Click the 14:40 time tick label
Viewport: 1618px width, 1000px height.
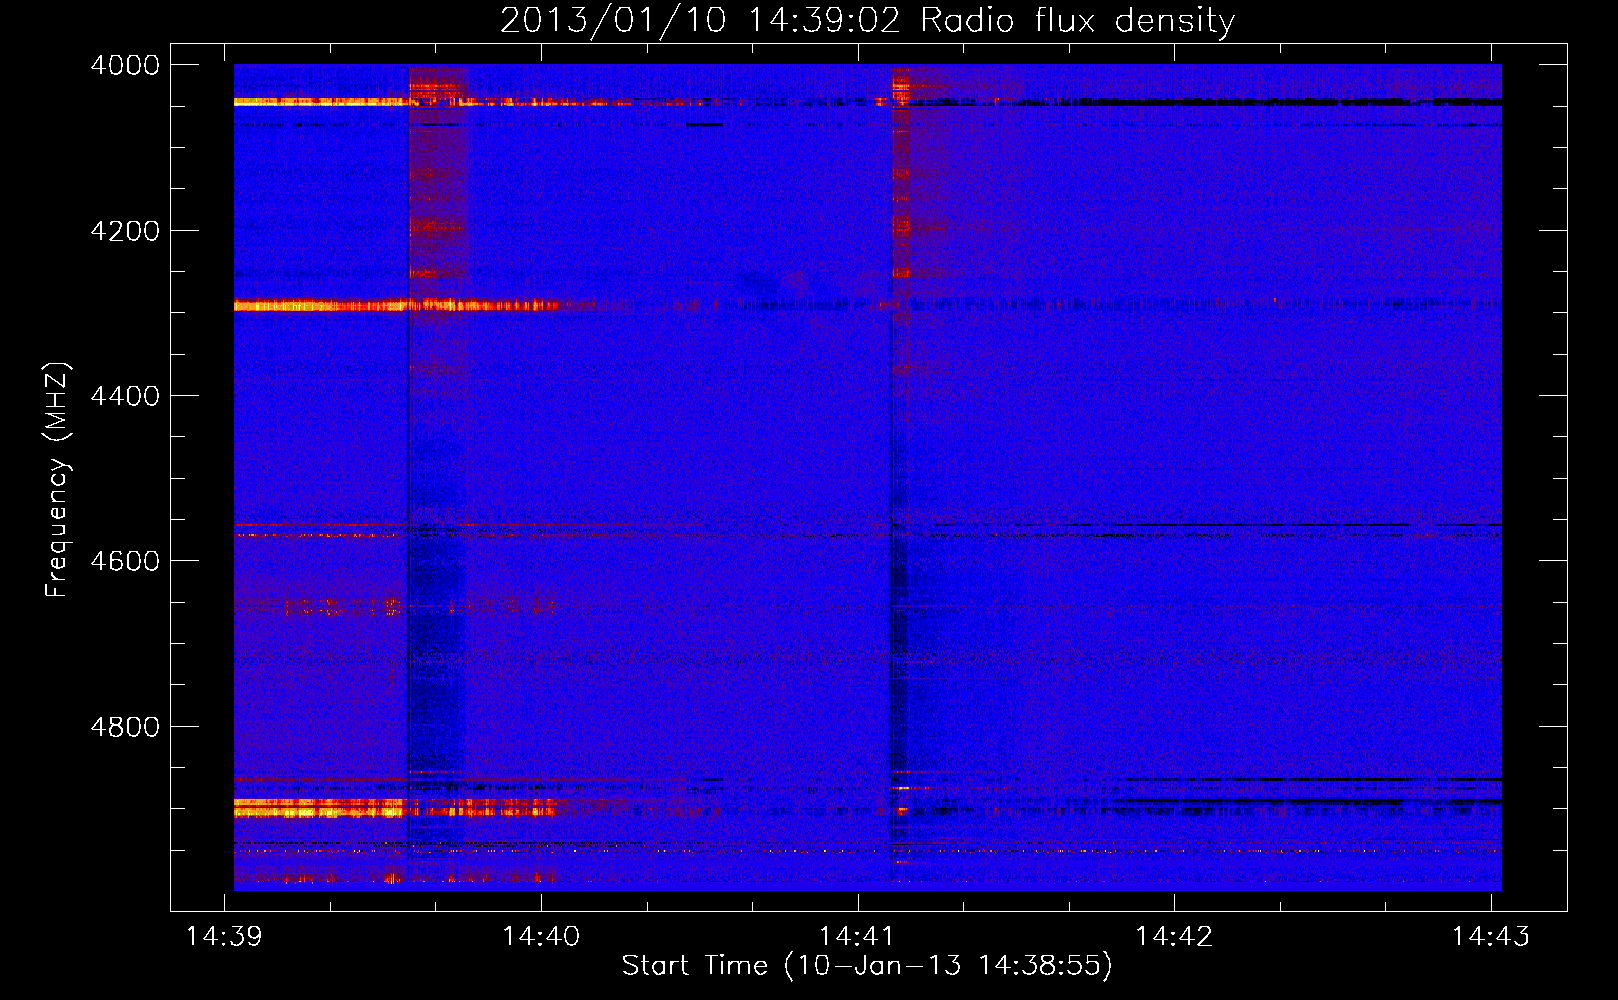point(541,936)
